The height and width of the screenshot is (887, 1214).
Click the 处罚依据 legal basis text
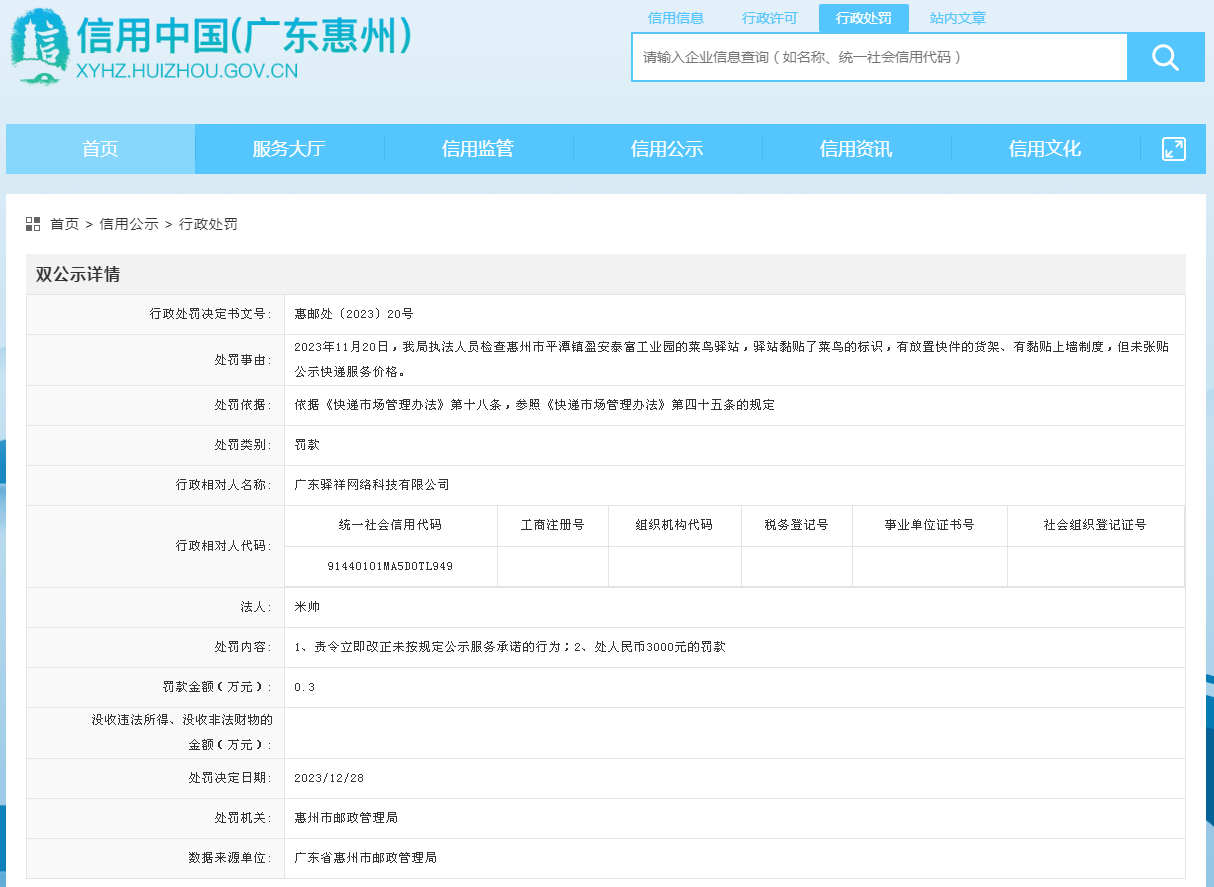click(x=534, y=405)
